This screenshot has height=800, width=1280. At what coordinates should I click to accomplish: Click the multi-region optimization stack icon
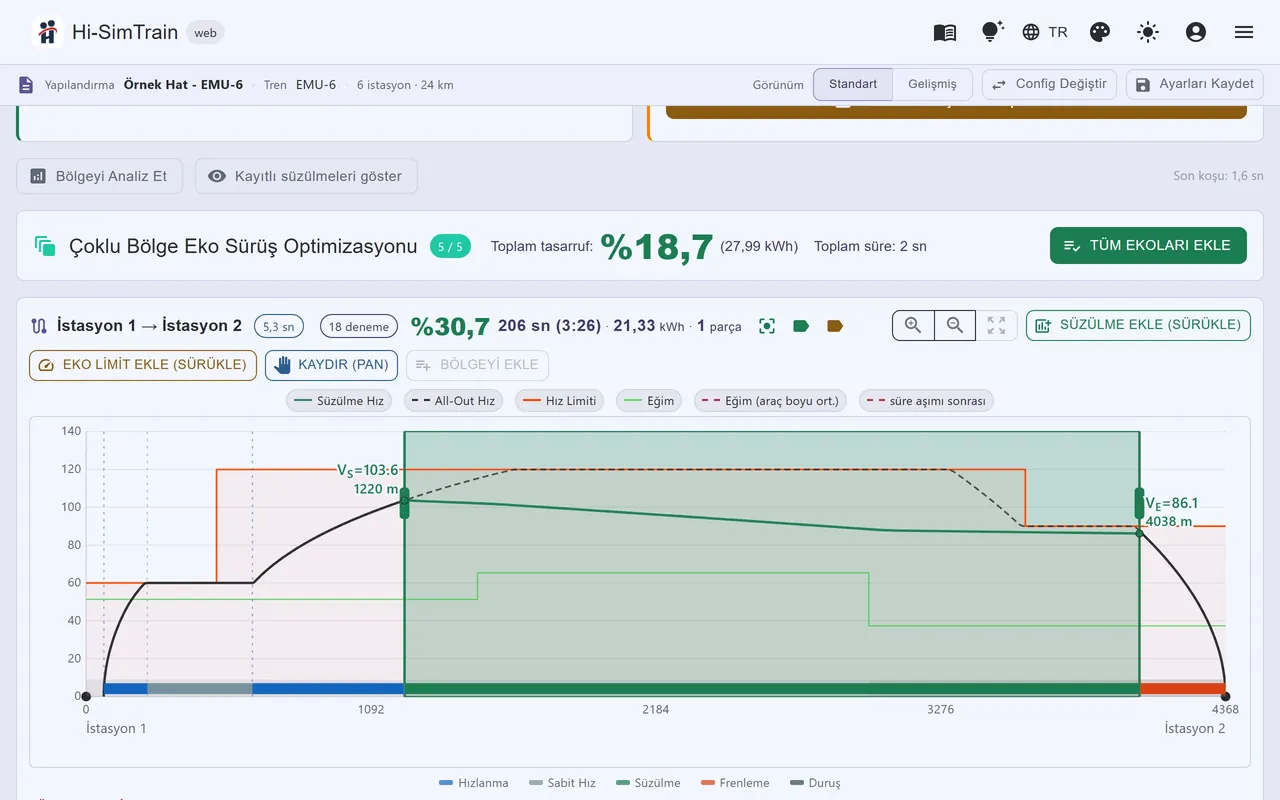pyautogui.click(x=44, y=246)
